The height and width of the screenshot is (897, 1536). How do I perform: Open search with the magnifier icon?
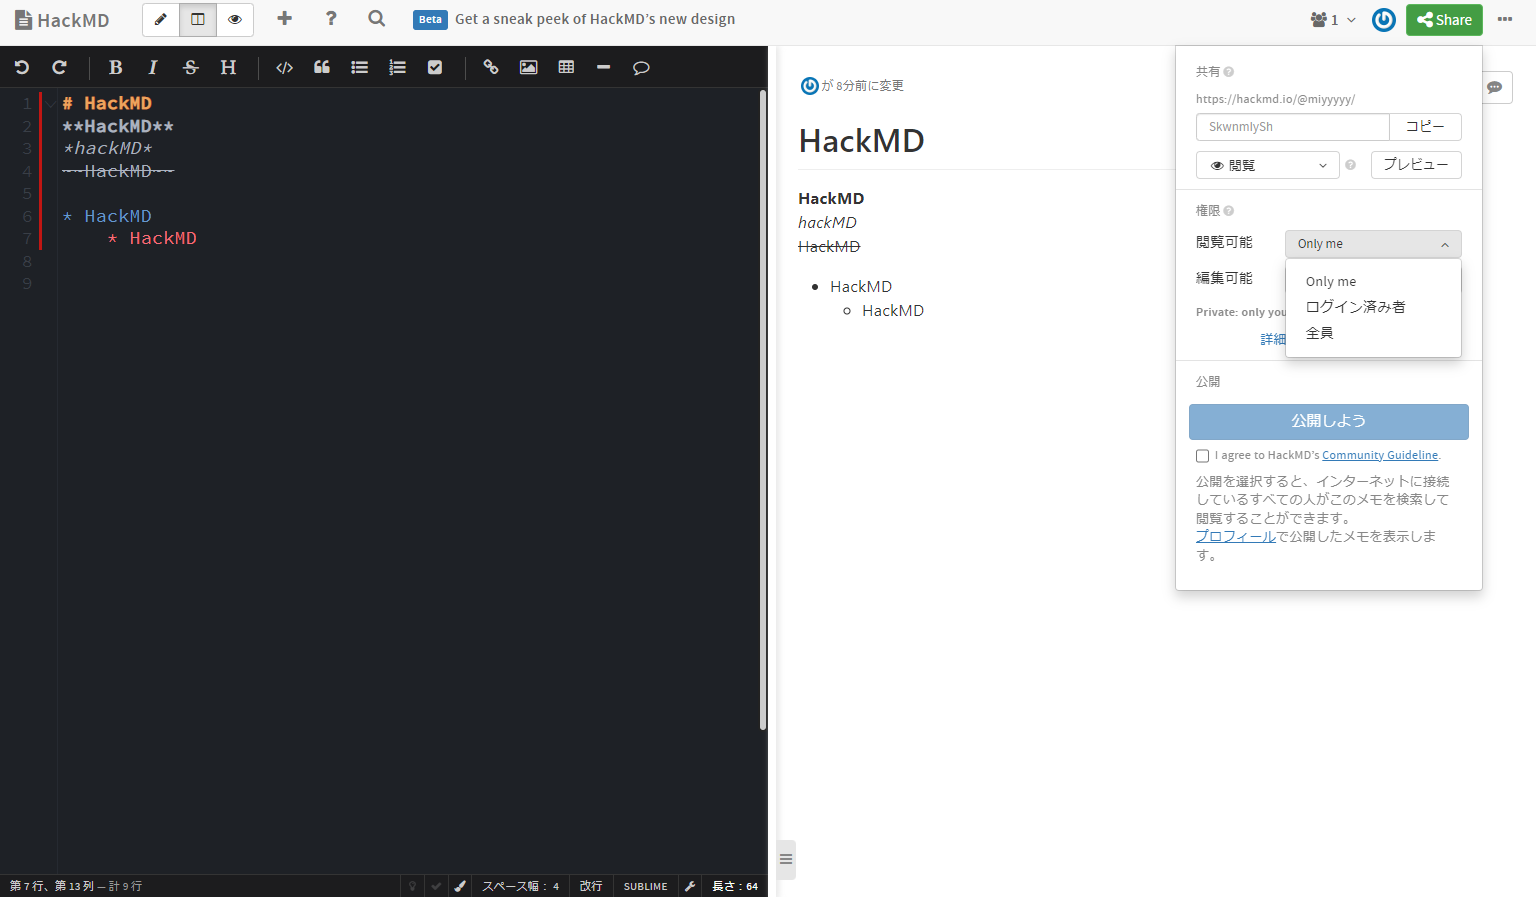tap(376, 19)
